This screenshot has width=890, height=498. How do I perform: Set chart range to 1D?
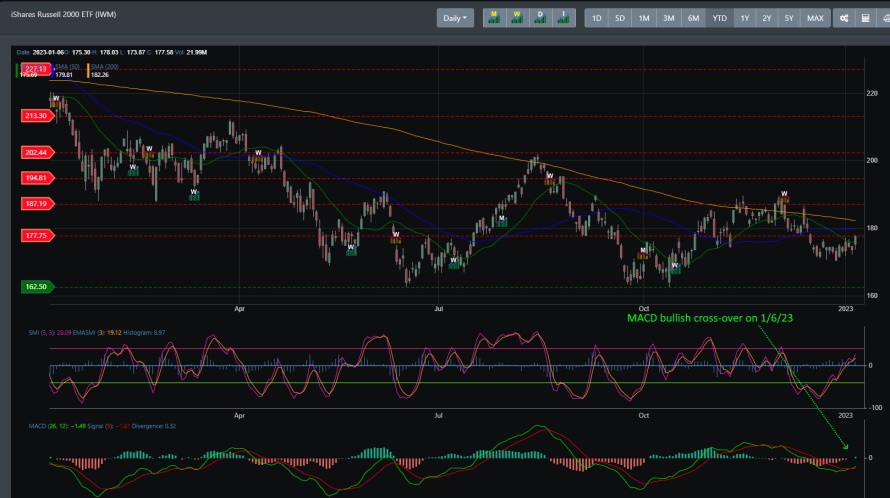(597, 18)
